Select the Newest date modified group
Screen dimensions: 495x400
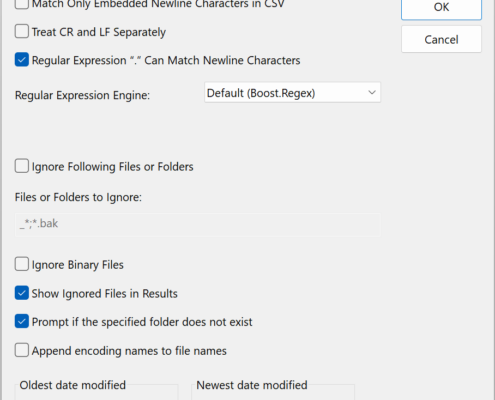pos(273,392)
